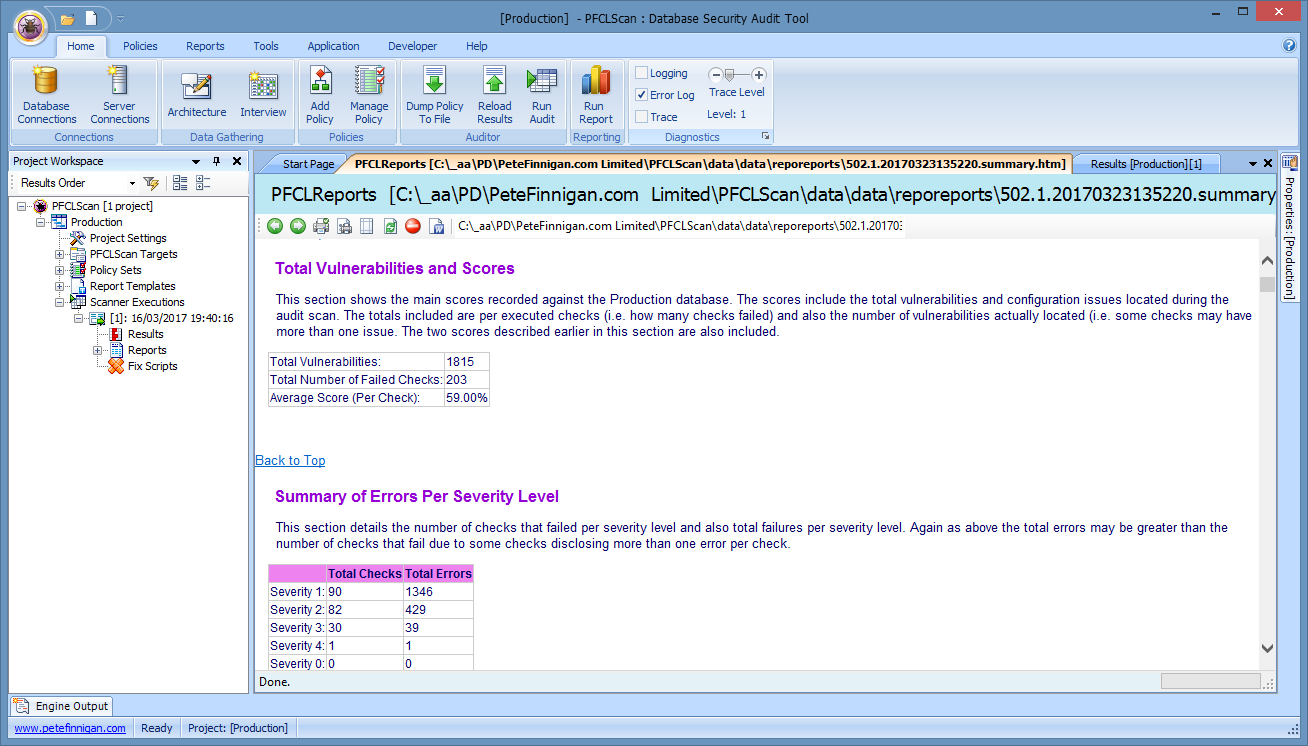Expand the Policy Sets node
The height and width of the screenshot is (746, 1308).
(x=60, y=270)
